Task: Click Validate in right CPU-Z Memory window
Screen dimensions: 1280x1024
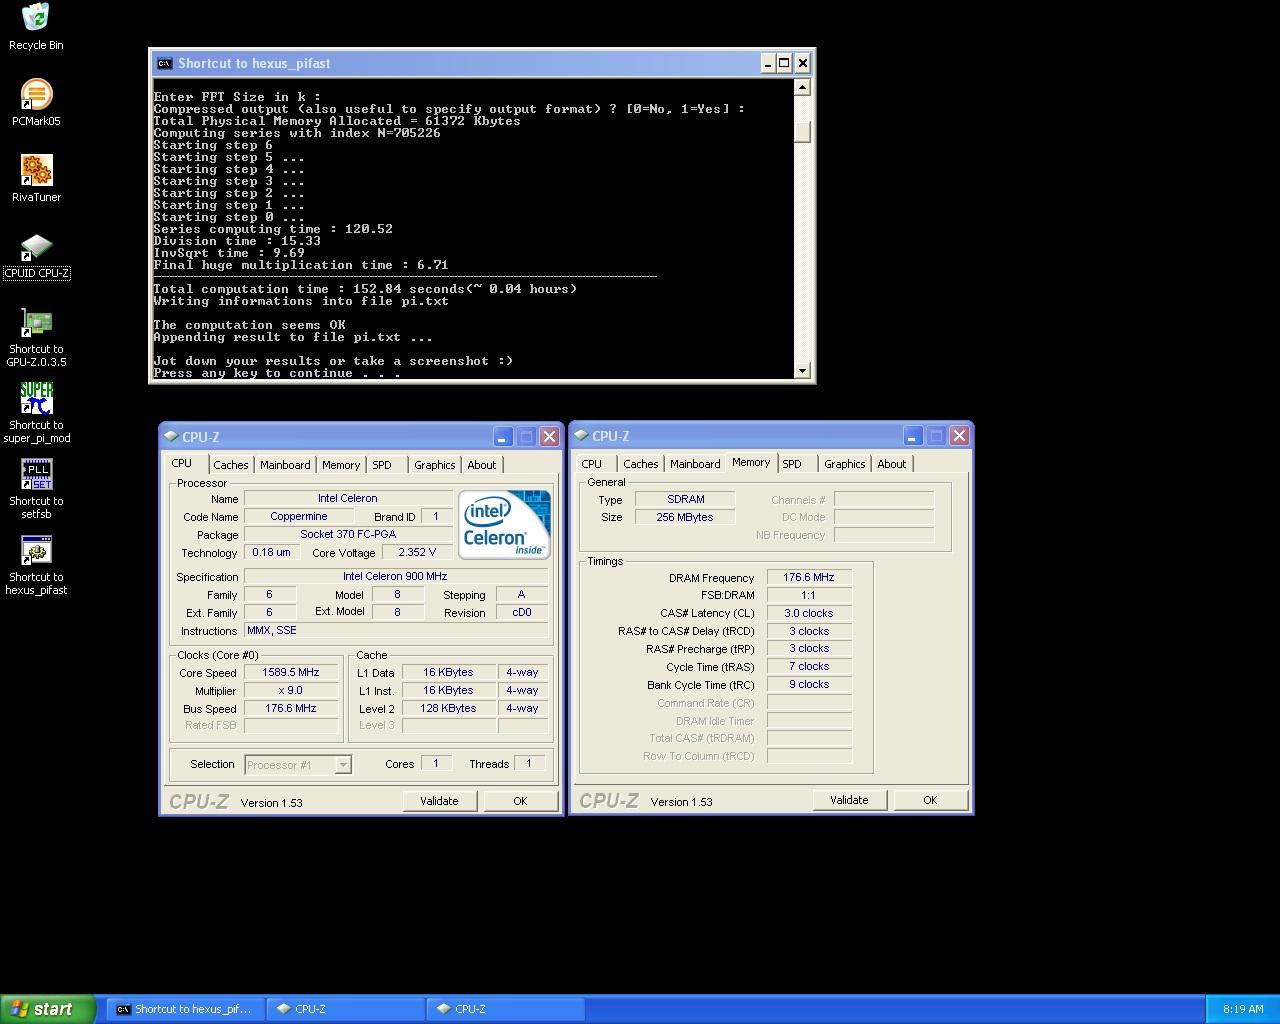Action: [x=849, y=800]
